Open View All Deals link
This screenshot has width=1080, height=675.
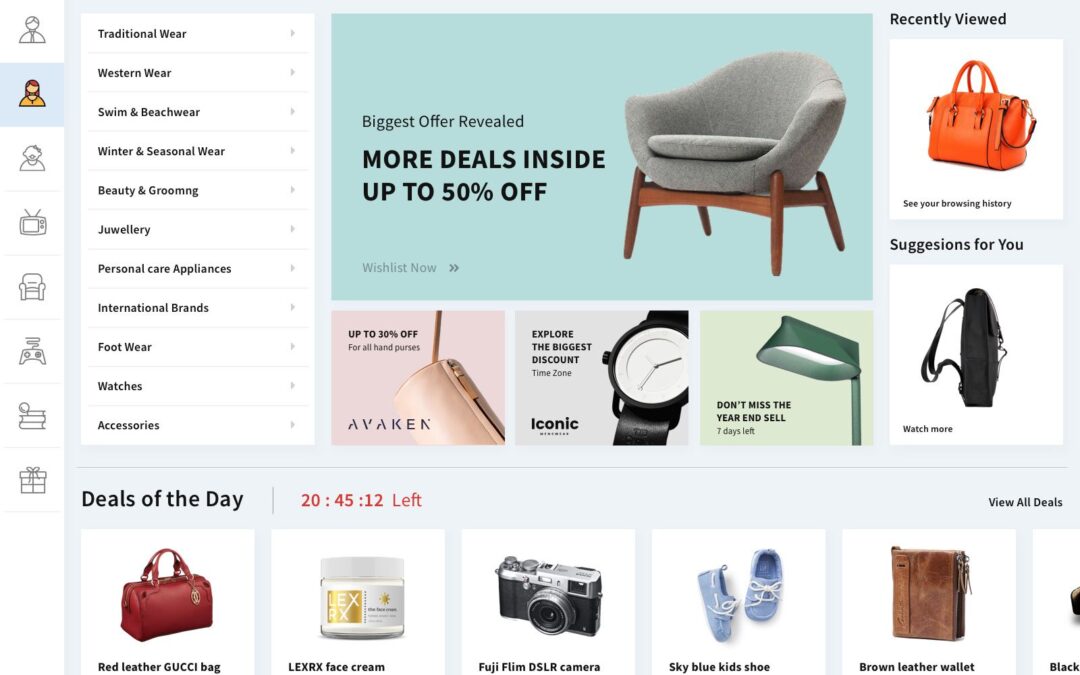pyautogui.click(x=1025, y=502)
